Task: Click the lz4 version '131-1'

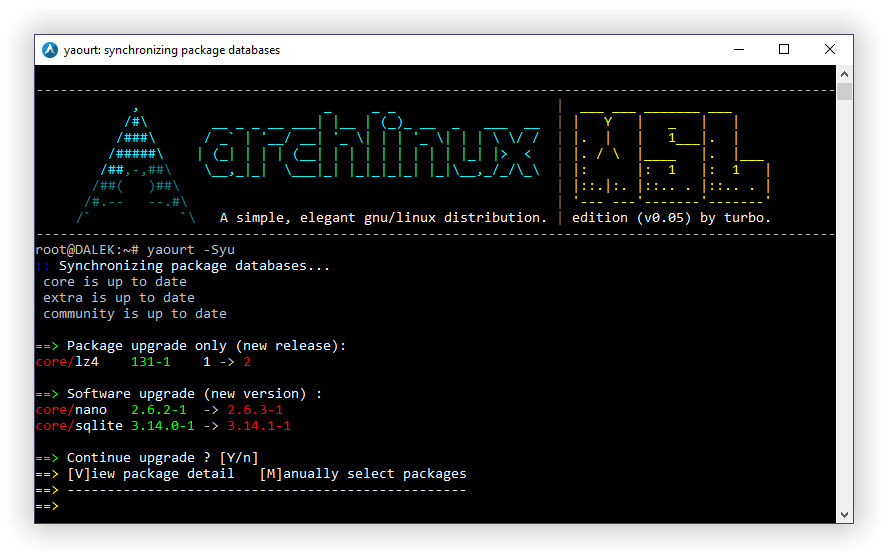Action: (x=151, y=361)
